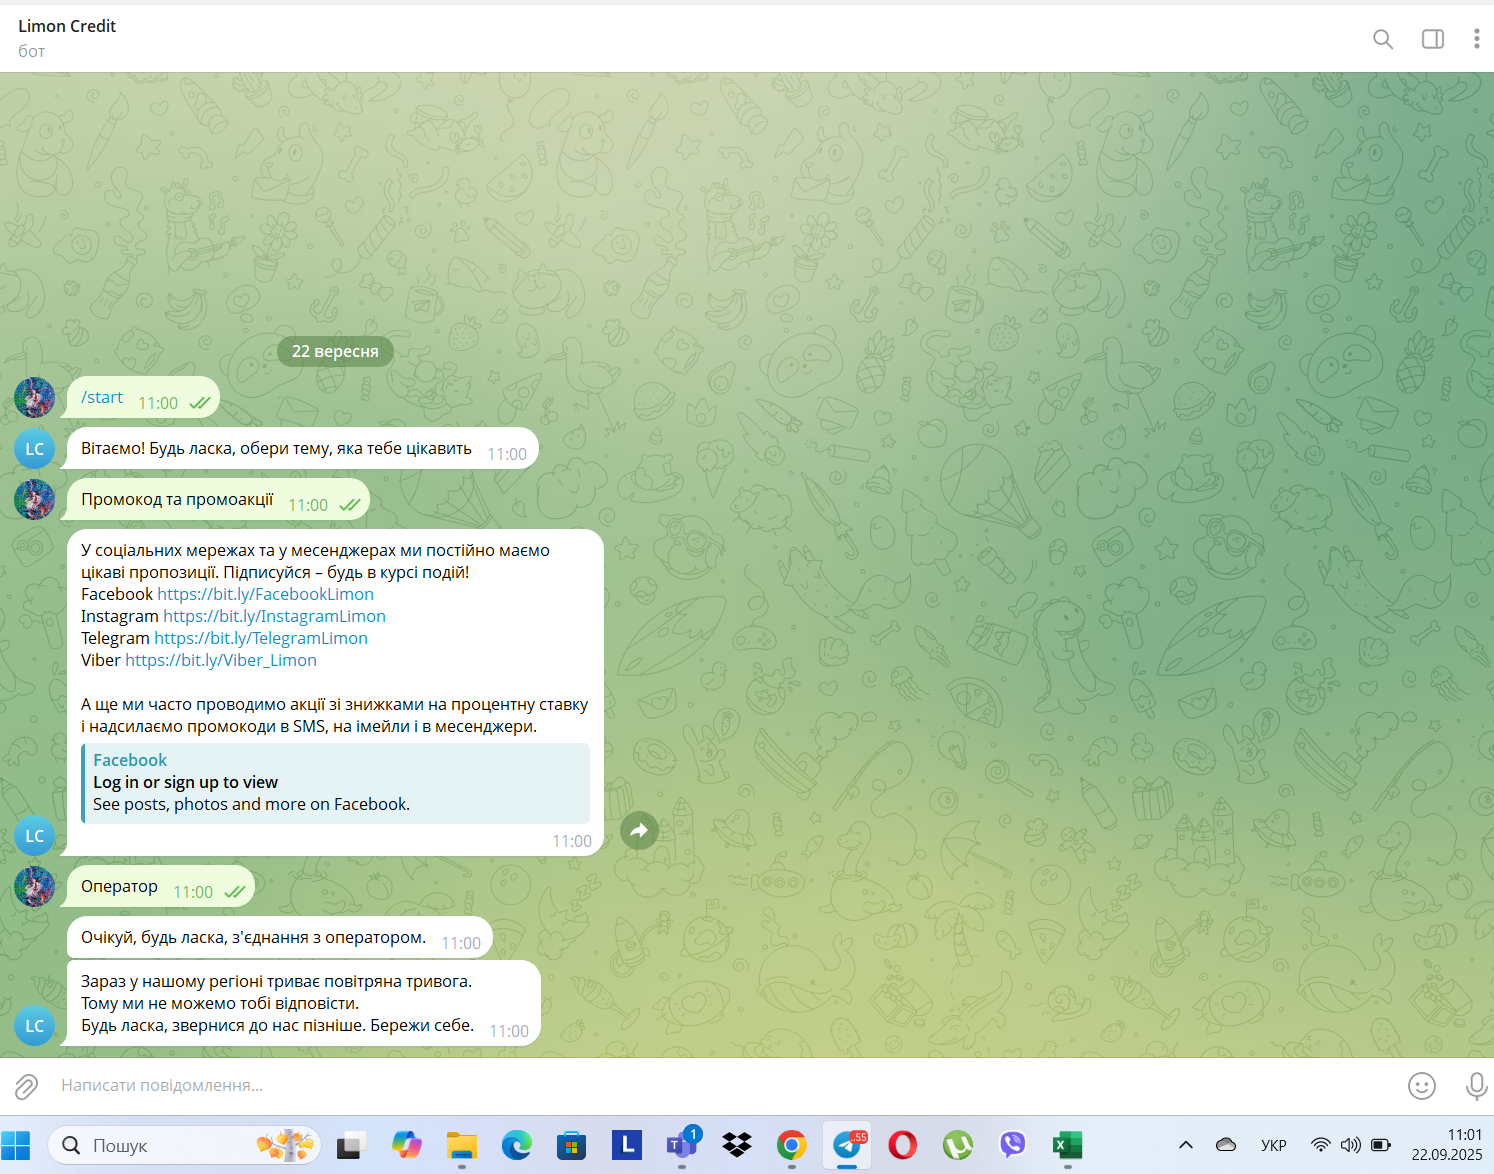Click Log in or sign up to view text
The width and height of the screenshot is (1494, 1174).
pos(185,782)
